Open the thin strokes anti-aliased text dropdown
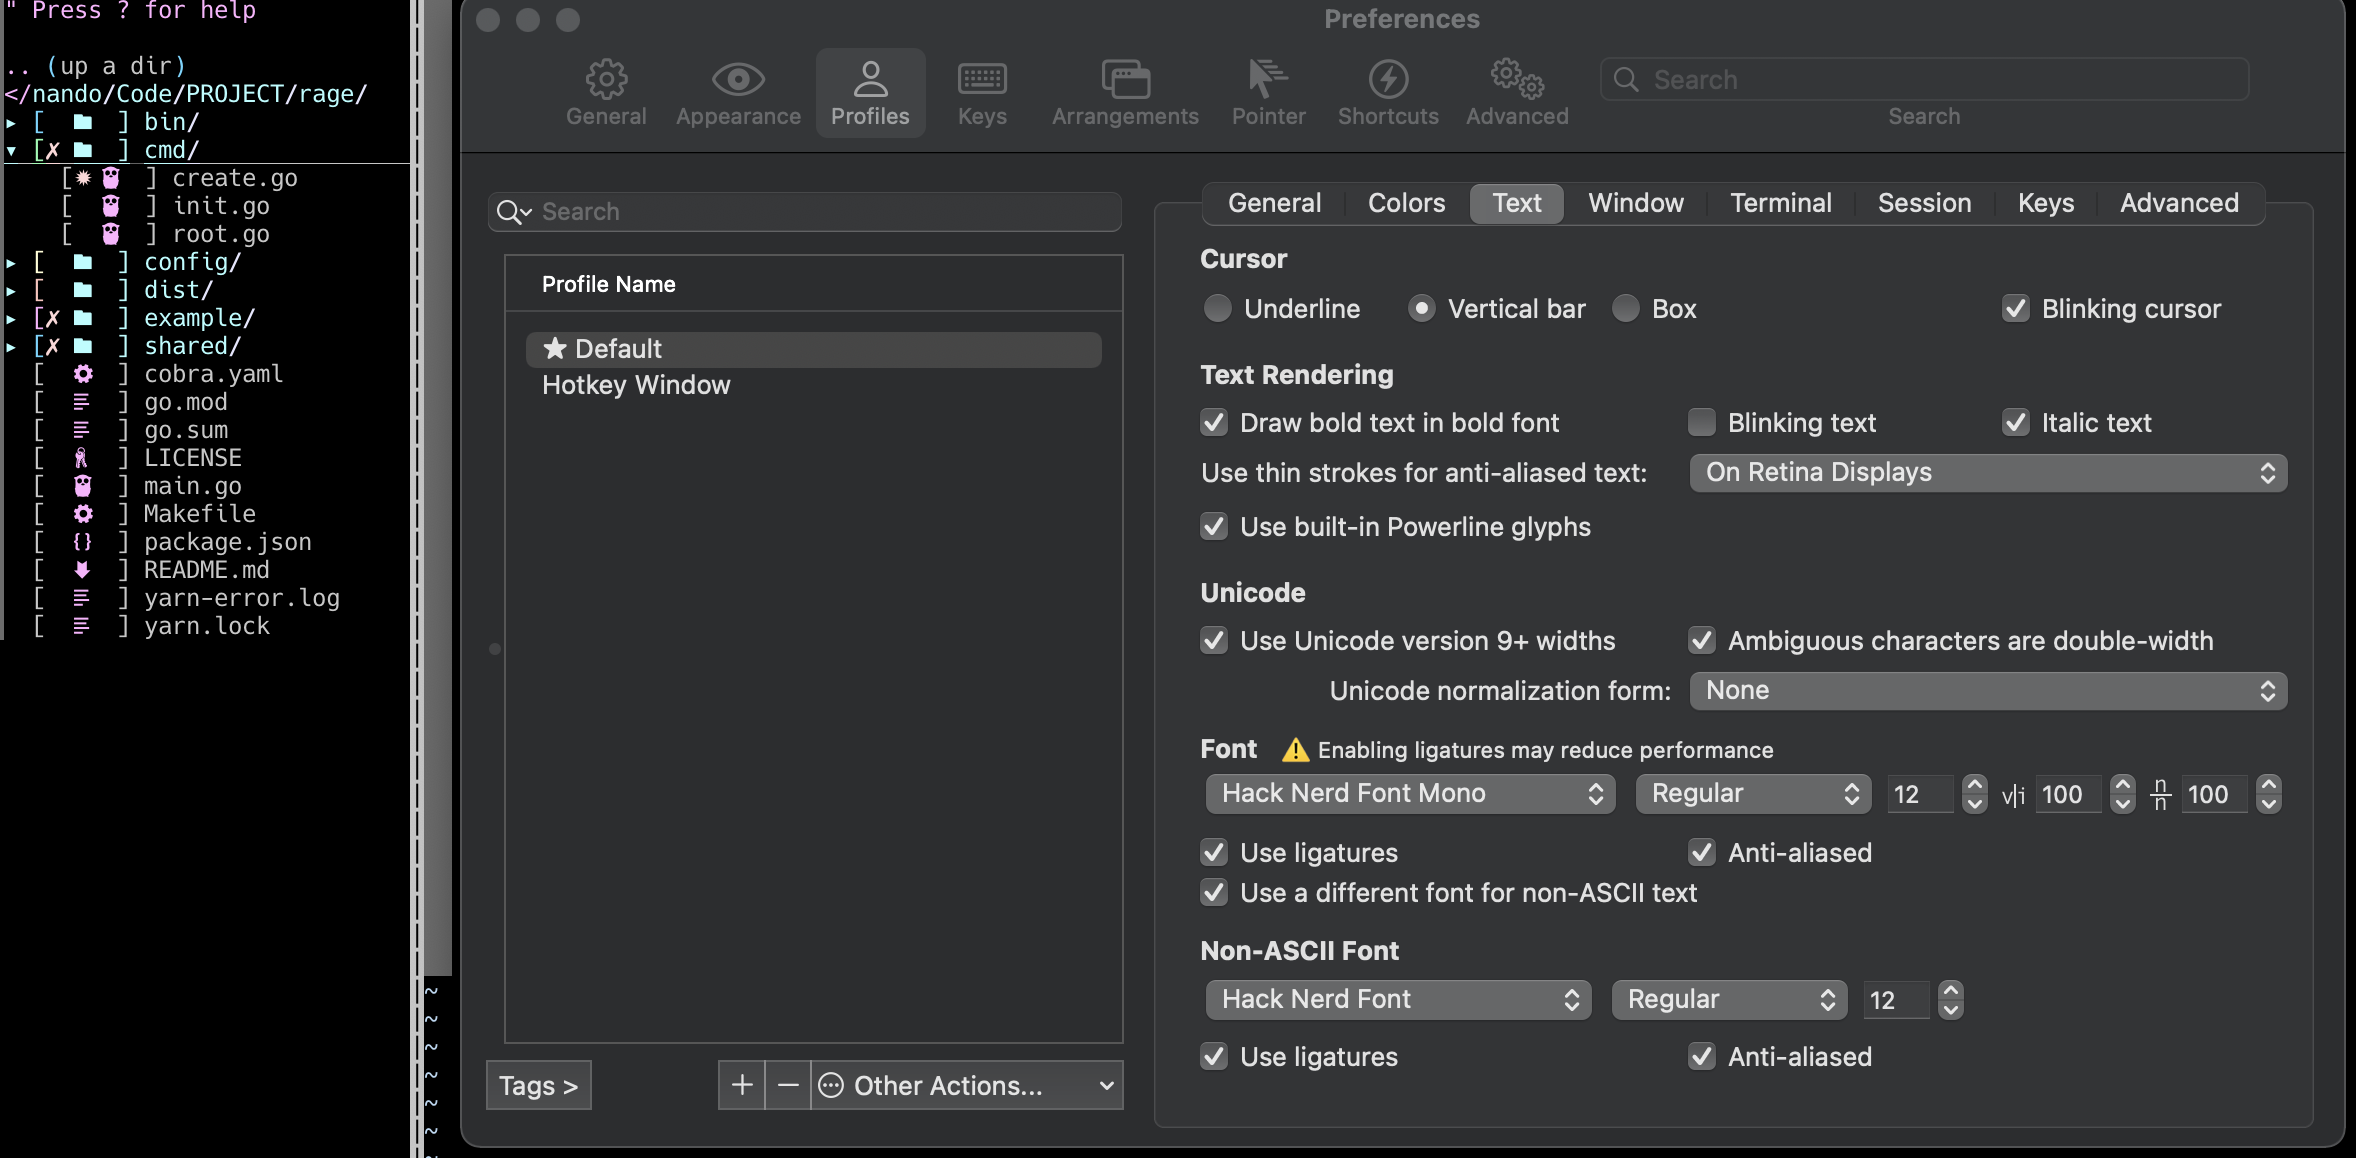The image size is (2356, 1158). [1987, 473]
